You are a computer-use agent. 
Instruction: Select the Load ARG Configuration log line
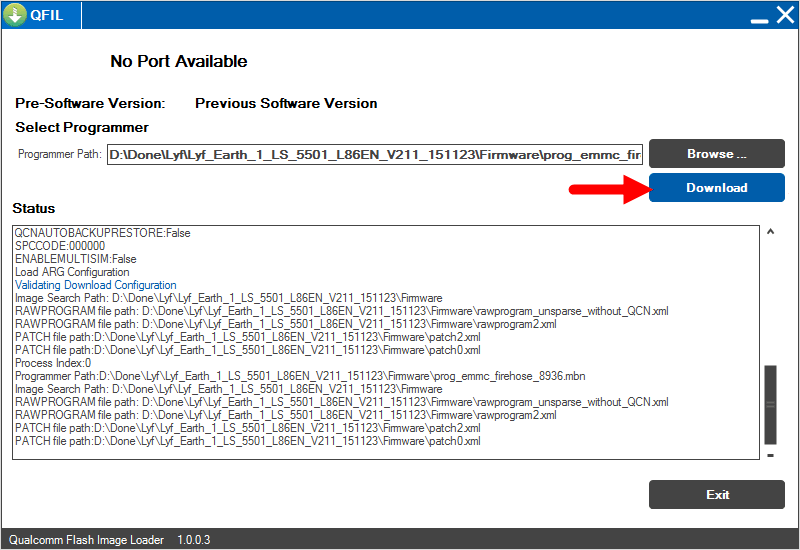pos(72,272)
